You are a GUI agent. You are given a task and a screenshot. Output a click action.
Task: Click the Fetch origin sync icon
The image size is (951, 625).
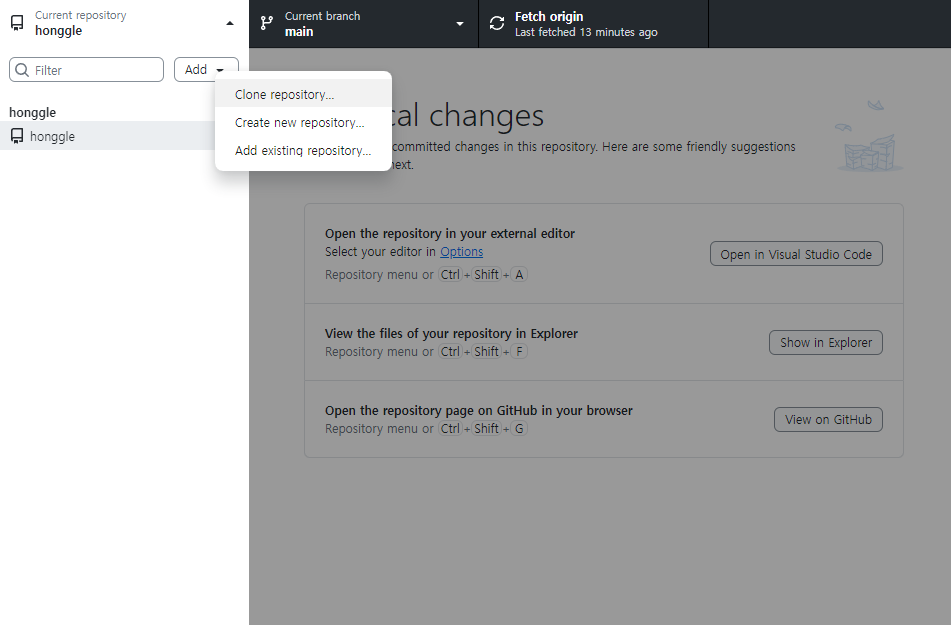497,23
